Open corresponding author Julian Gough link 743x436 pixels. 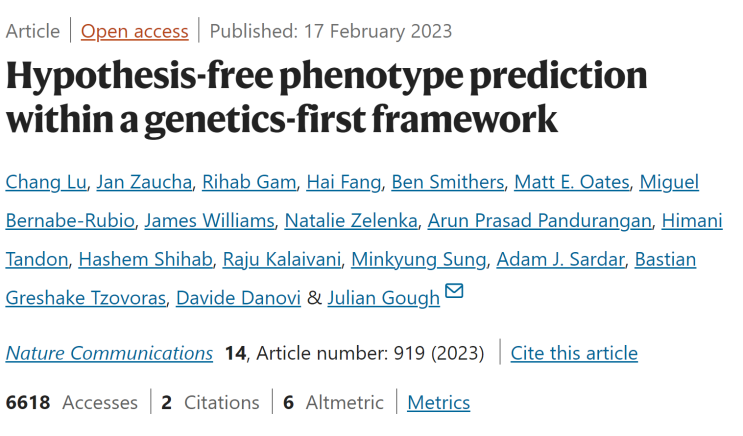point(383,298)
